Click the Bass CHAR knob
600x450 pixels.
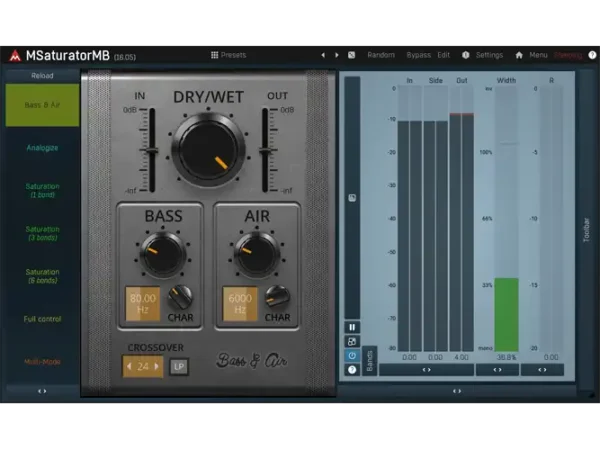click(179, 297)
